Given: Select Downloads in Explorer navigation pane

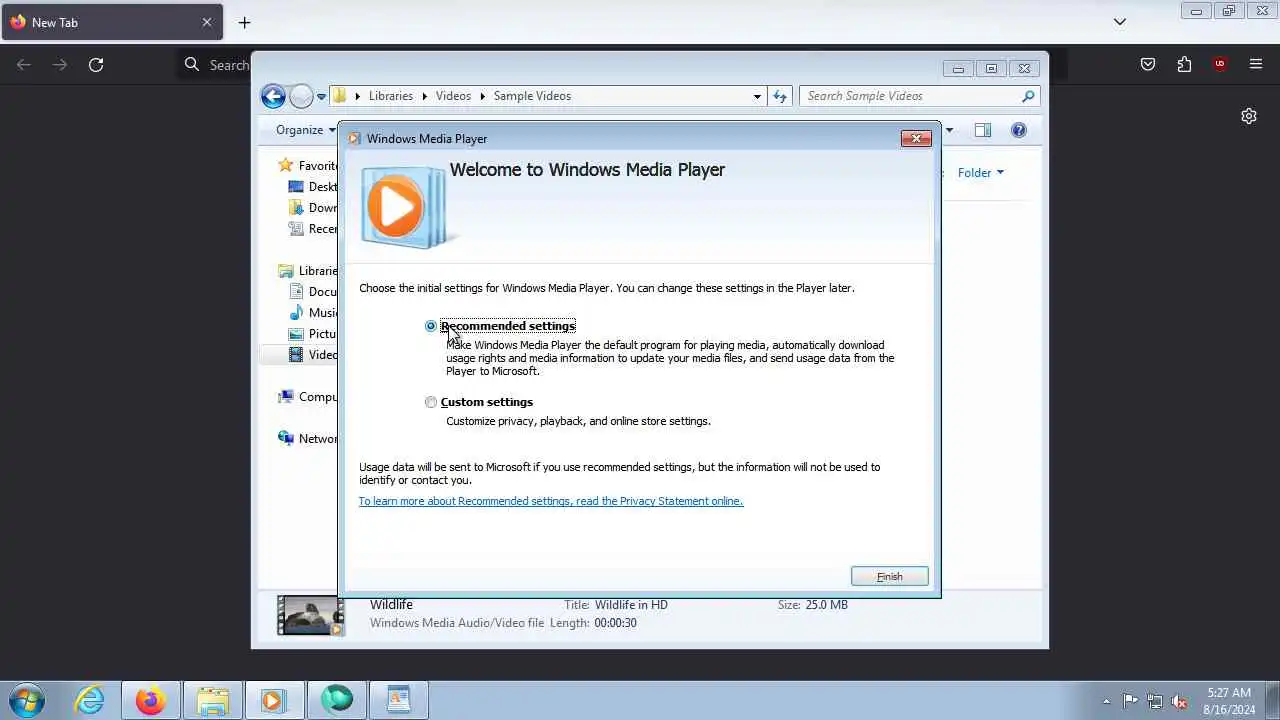Looking at the screenshot, I should click(313, 208).
